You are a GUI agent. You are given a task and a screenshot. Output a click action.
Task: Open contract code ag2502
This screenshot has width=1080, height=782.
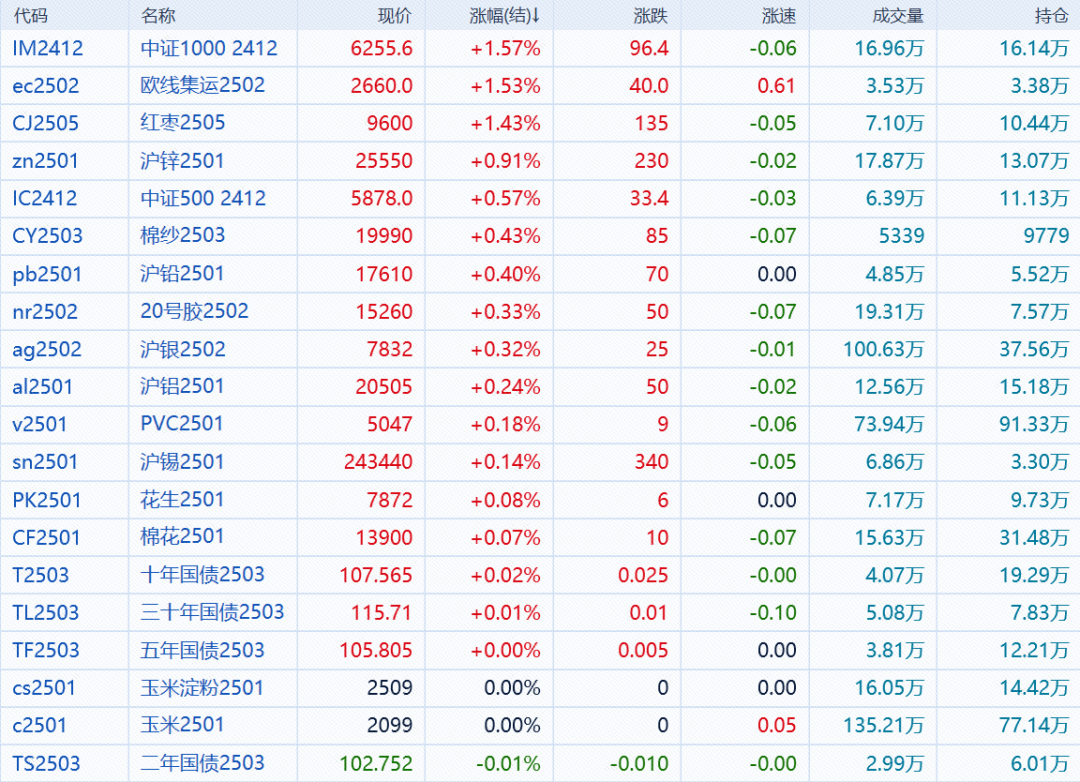pos(47,349)
